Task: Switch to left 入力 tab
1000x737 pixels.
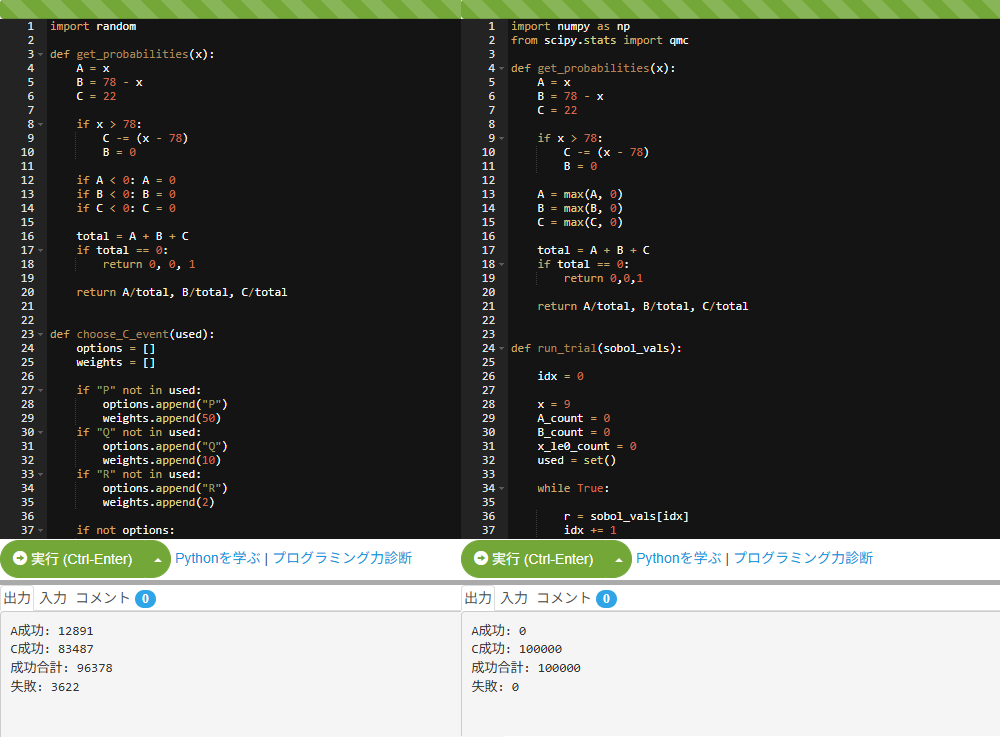Action: [53, 598]
